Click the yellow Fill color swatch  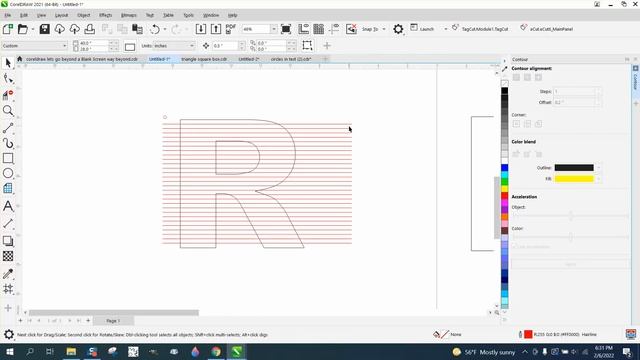[x=574, y=179]
